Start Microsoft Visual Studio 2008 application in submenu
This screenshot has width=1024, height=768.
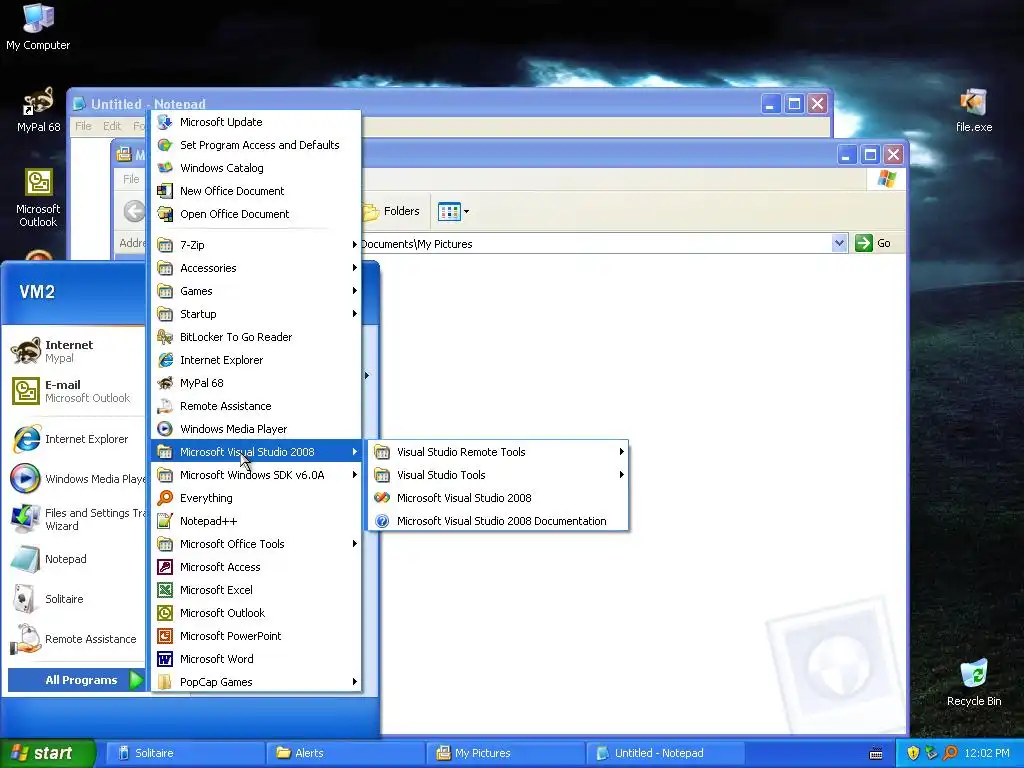pos(498,498)
